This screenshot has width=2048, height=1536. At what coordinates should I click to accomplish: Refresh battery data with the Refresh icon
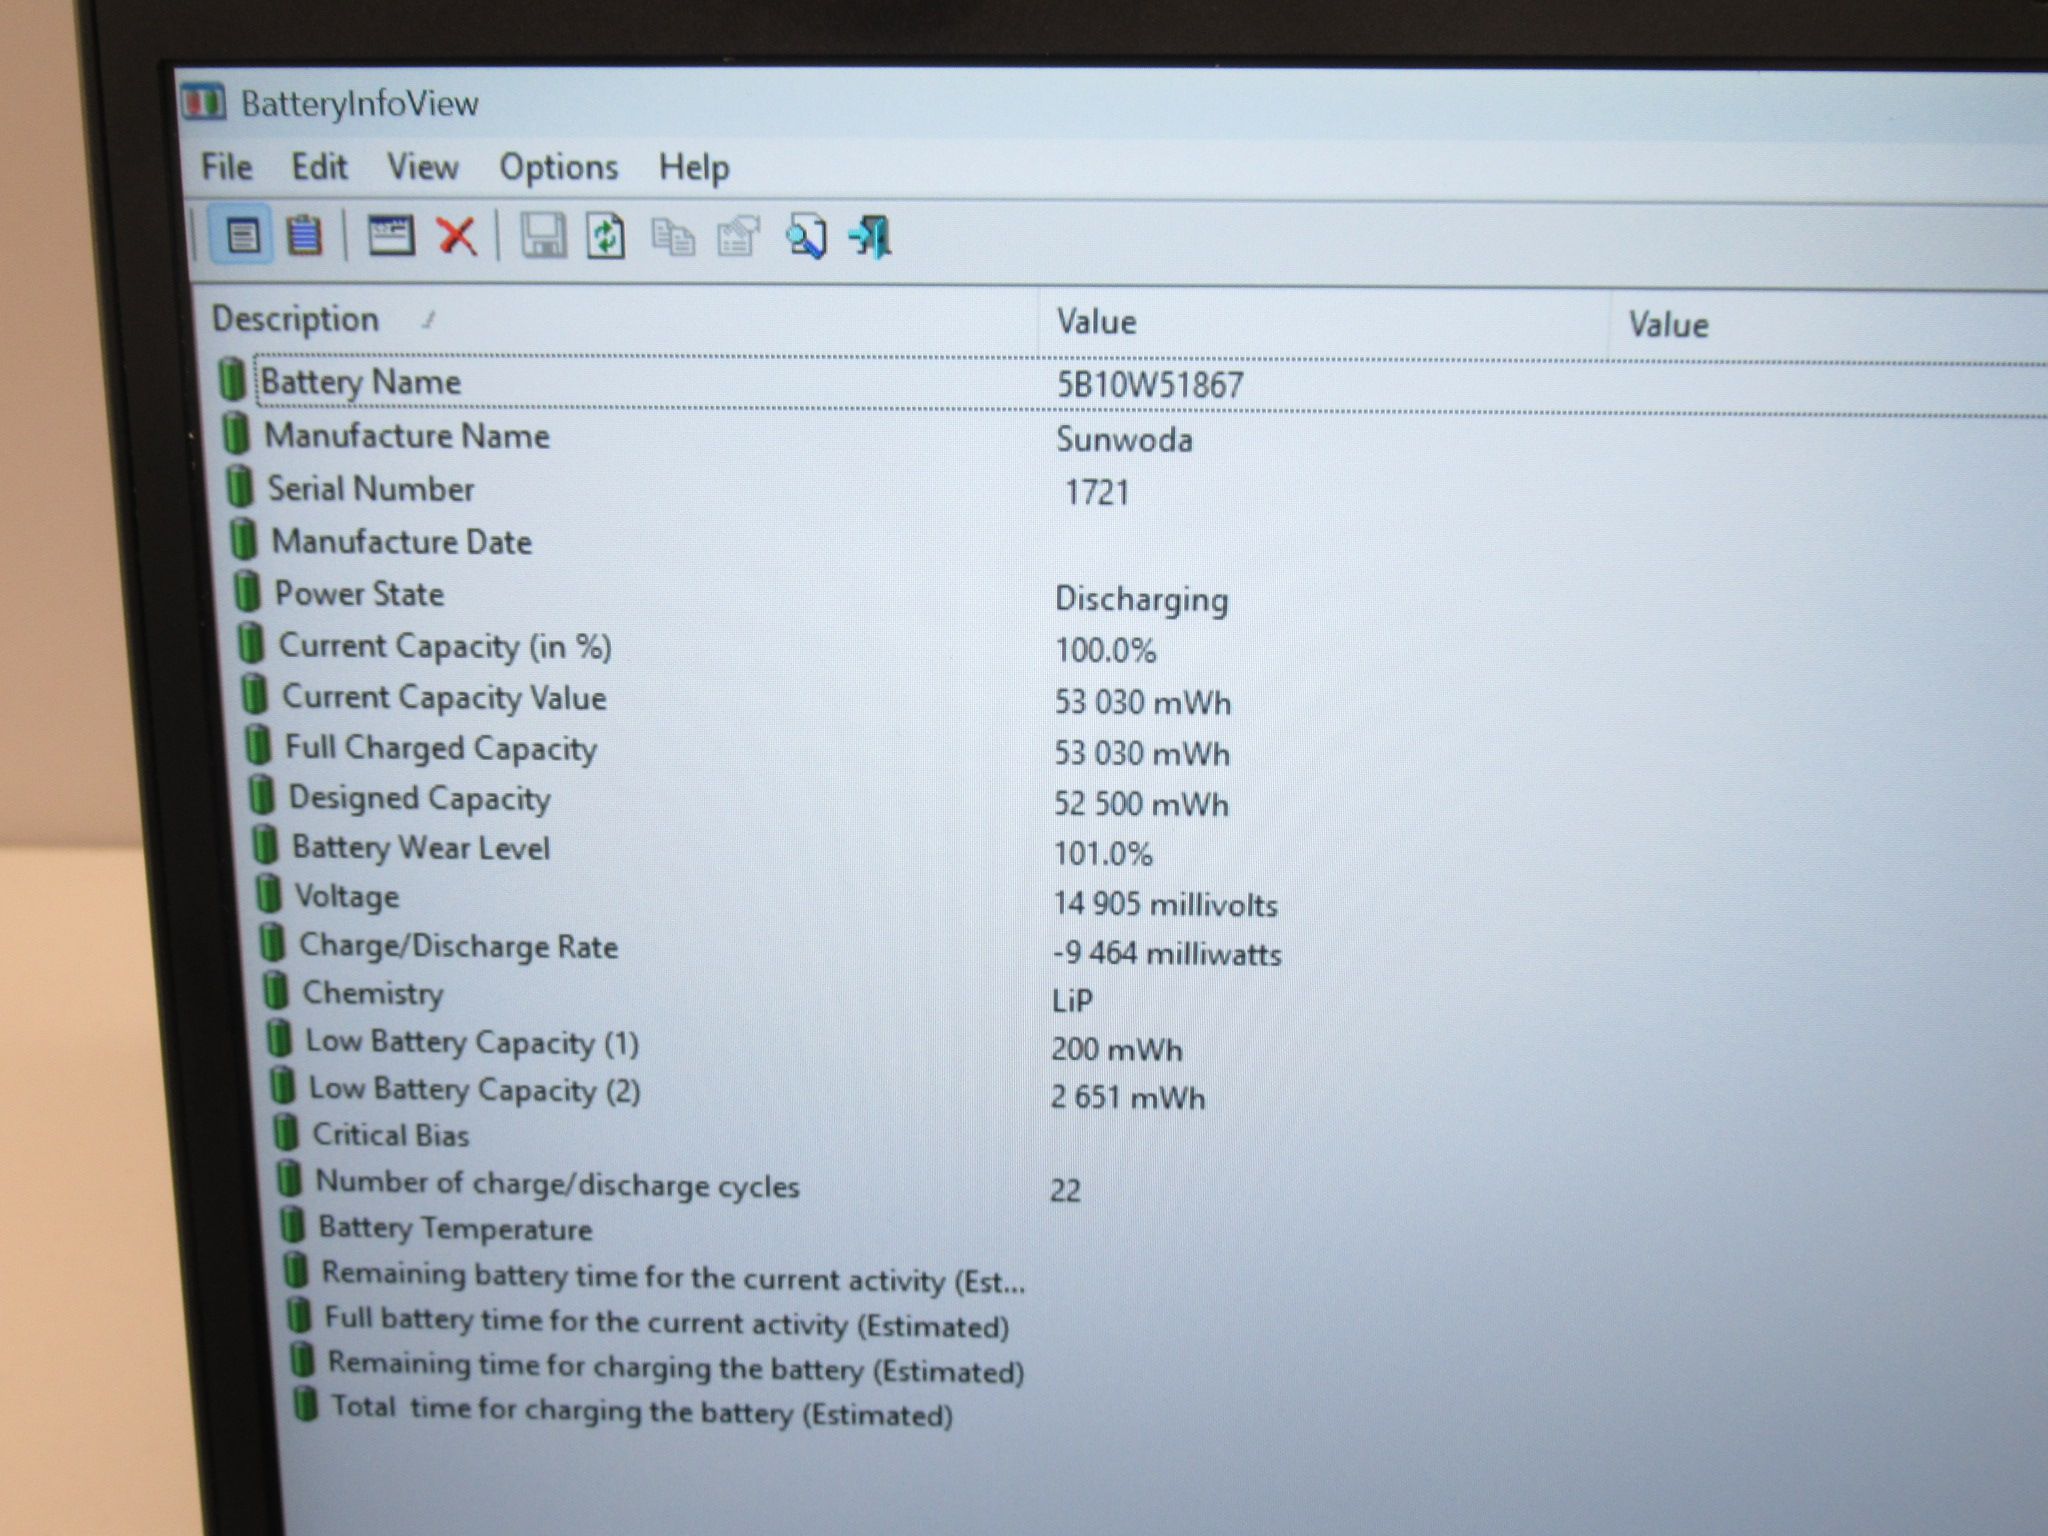click(x=606, y=237)
